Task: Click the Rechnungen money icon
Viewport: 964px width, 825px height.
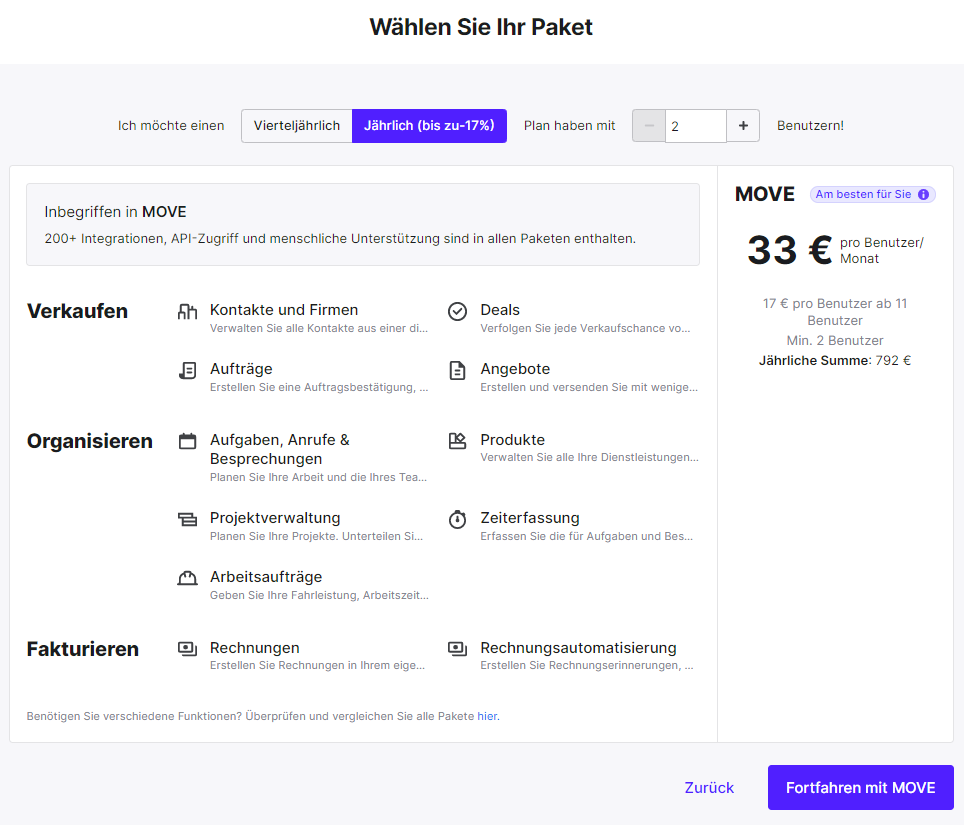Action: [188, 649]
